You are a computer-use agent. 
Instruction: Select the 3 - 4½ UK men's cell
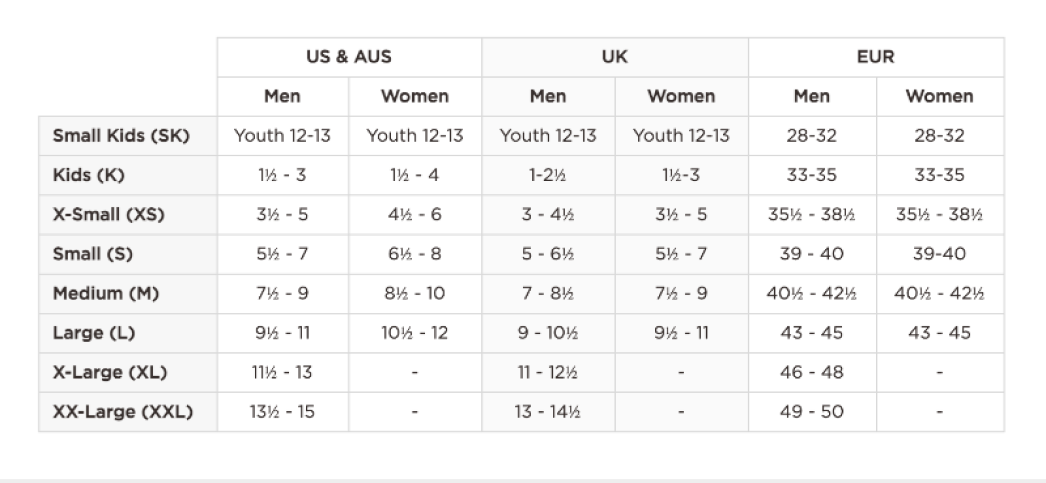click(547, 214)
